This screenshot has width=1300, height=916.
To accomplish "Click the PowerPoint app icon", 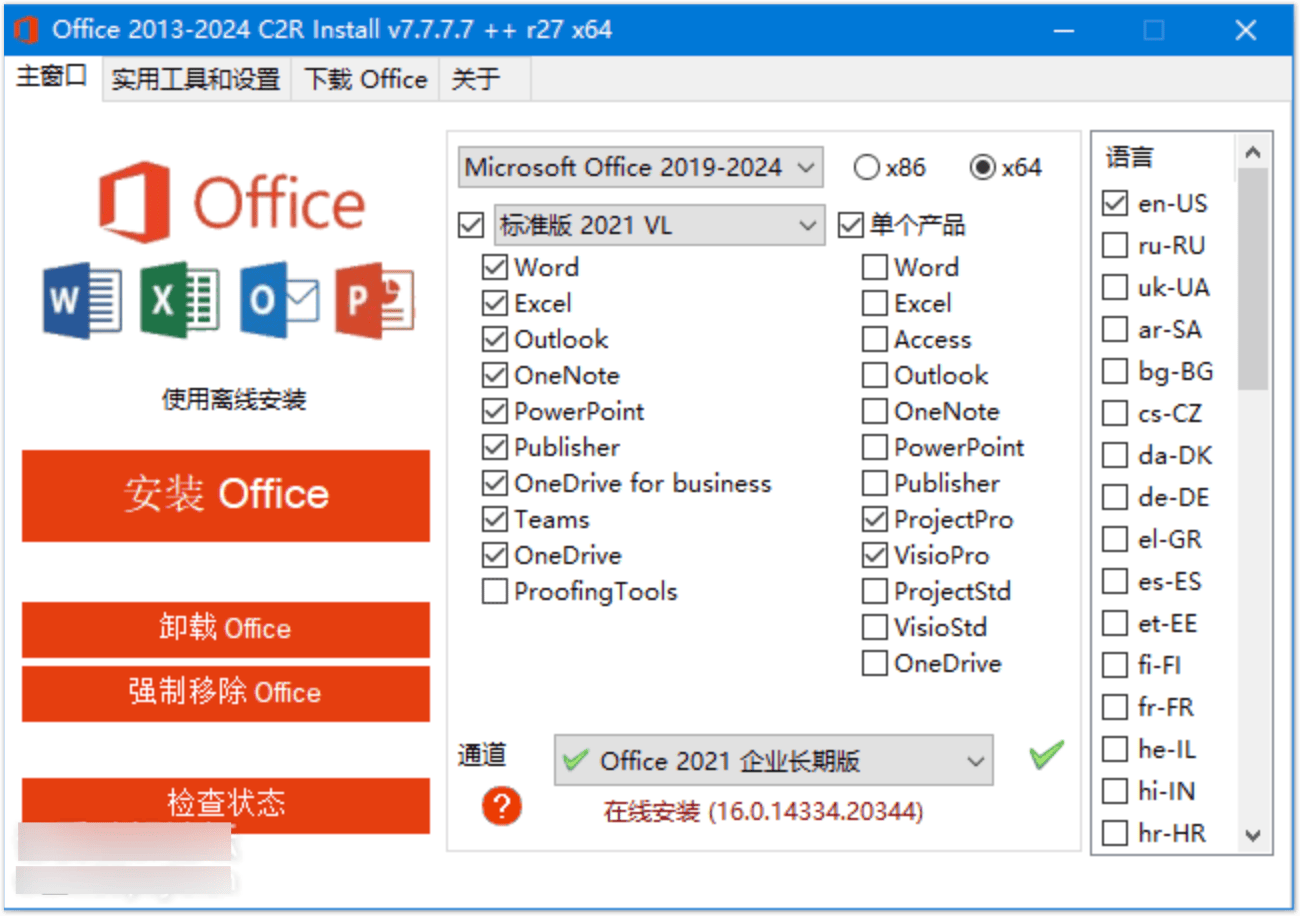I will (x=375, y=301).
